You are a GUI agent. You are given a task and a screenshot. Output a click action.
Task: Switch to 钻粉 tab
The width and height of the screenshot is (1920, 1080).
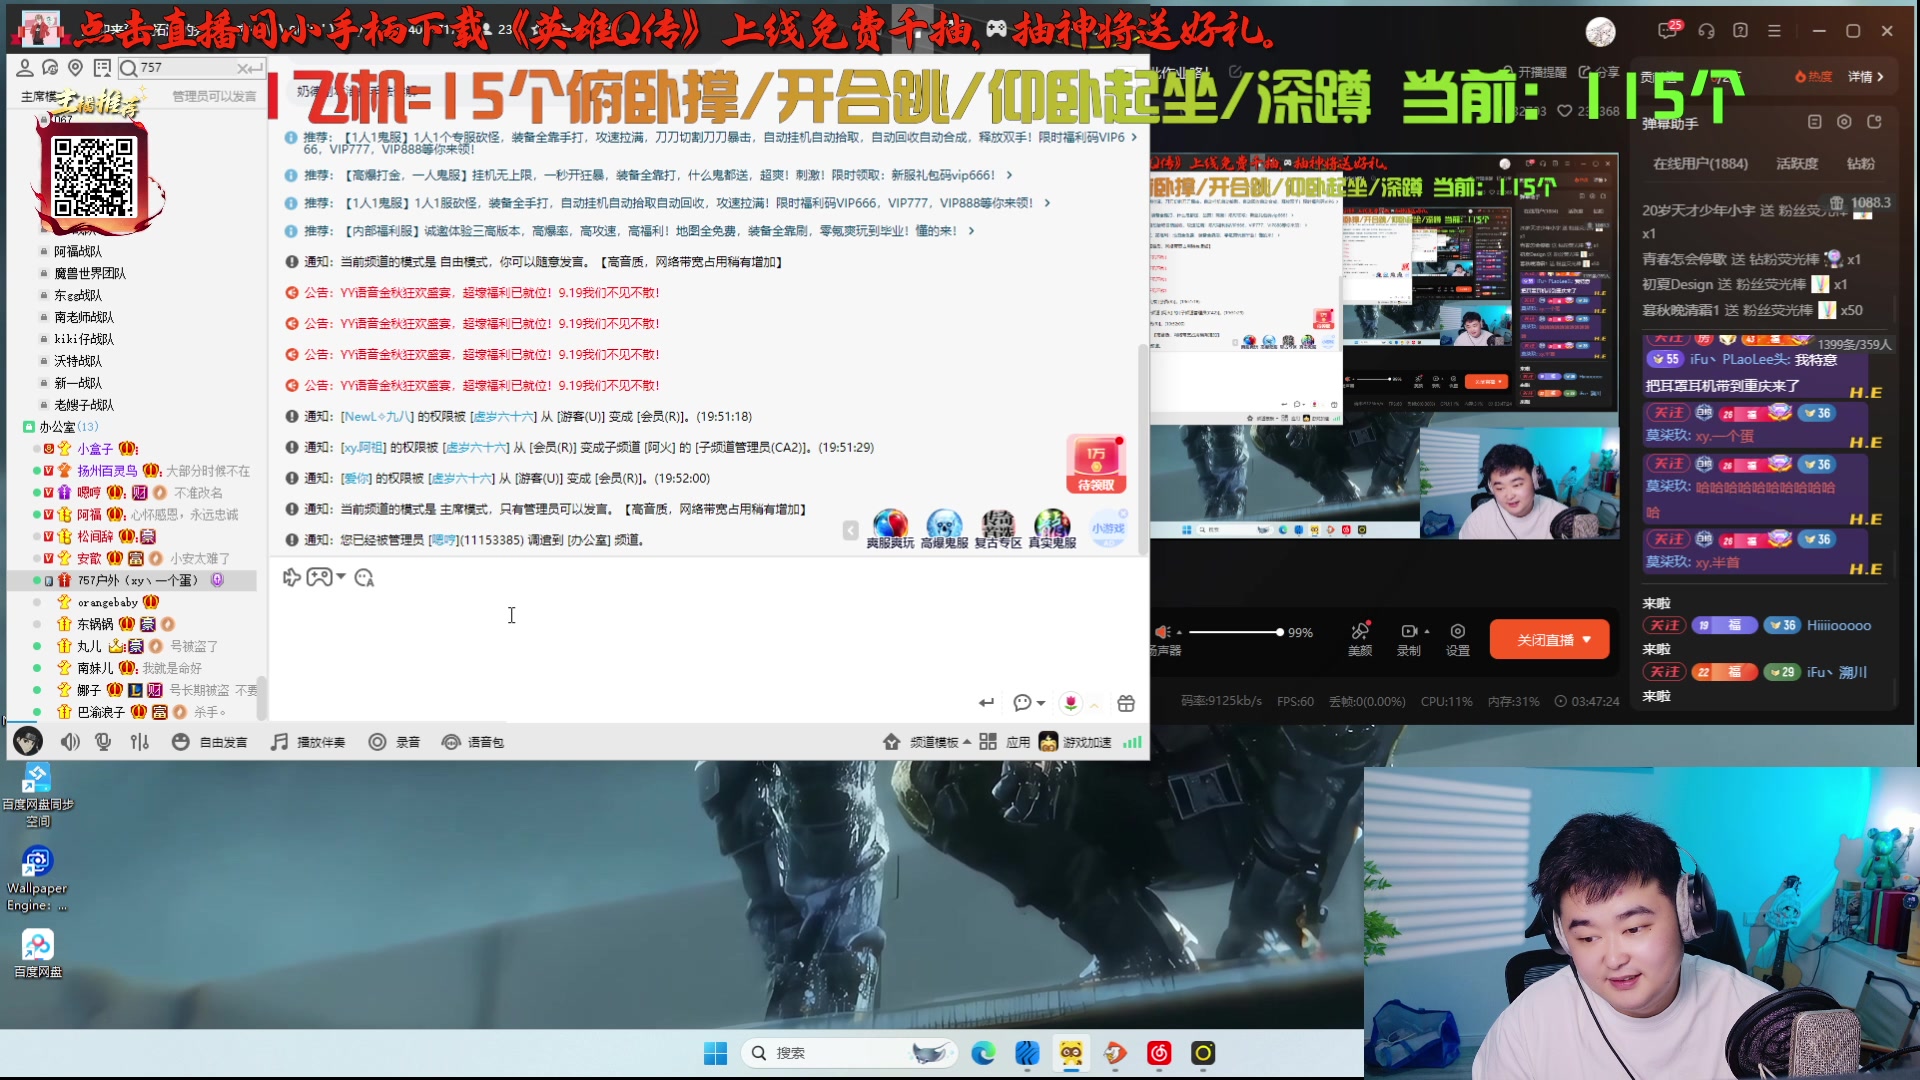point(1861,164)
